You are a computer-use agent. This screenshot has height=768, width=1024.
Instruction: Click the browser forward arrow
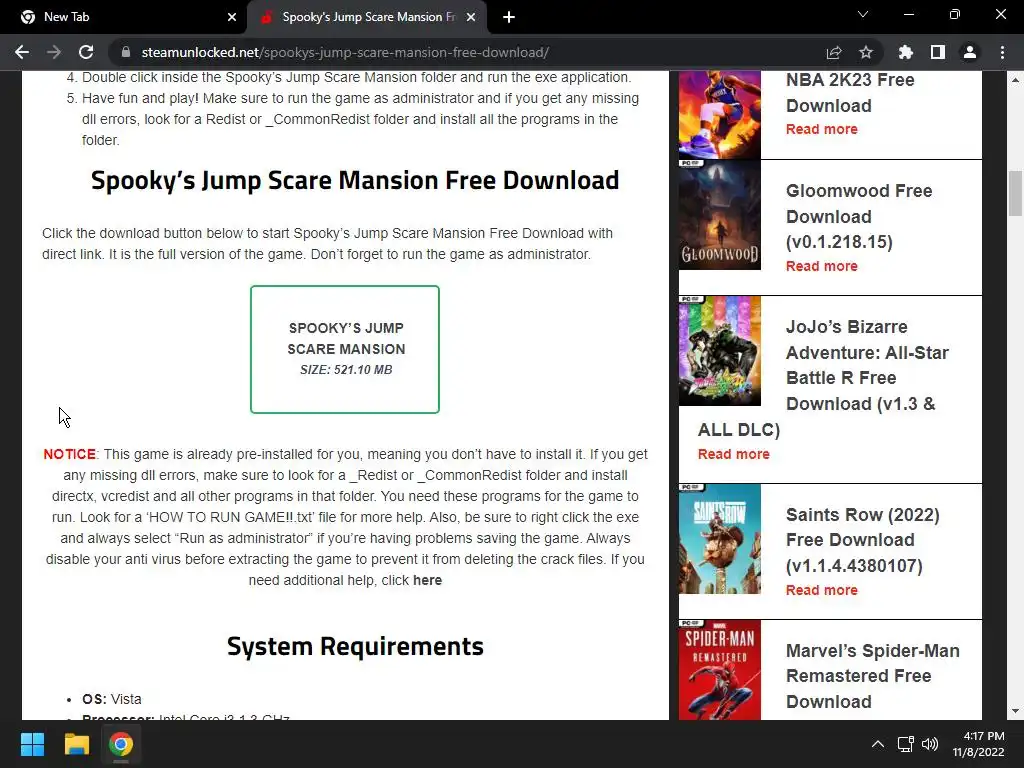[x=54, y=52]
